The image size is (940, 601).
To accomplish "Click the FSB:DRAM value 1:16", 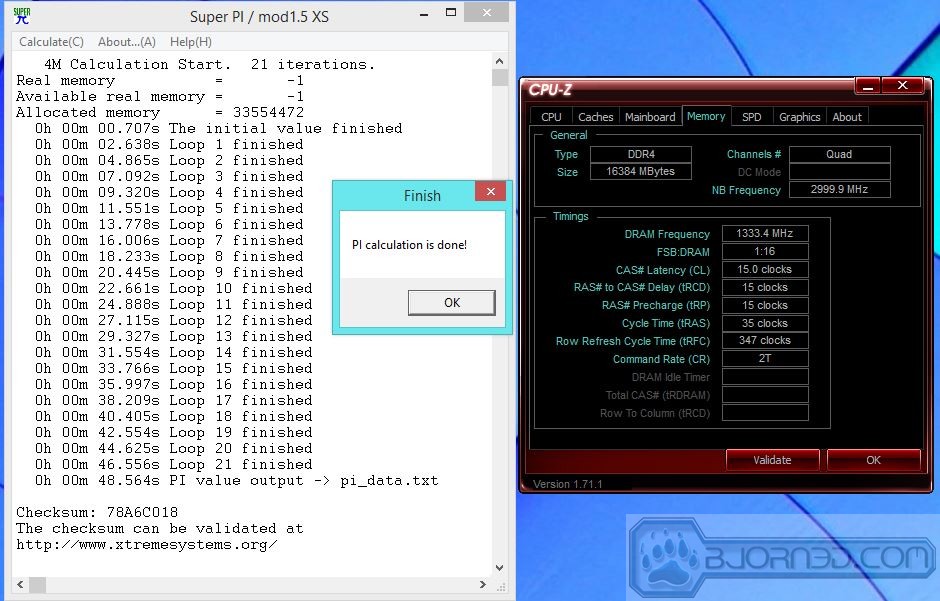I will (x=765, y=252).
